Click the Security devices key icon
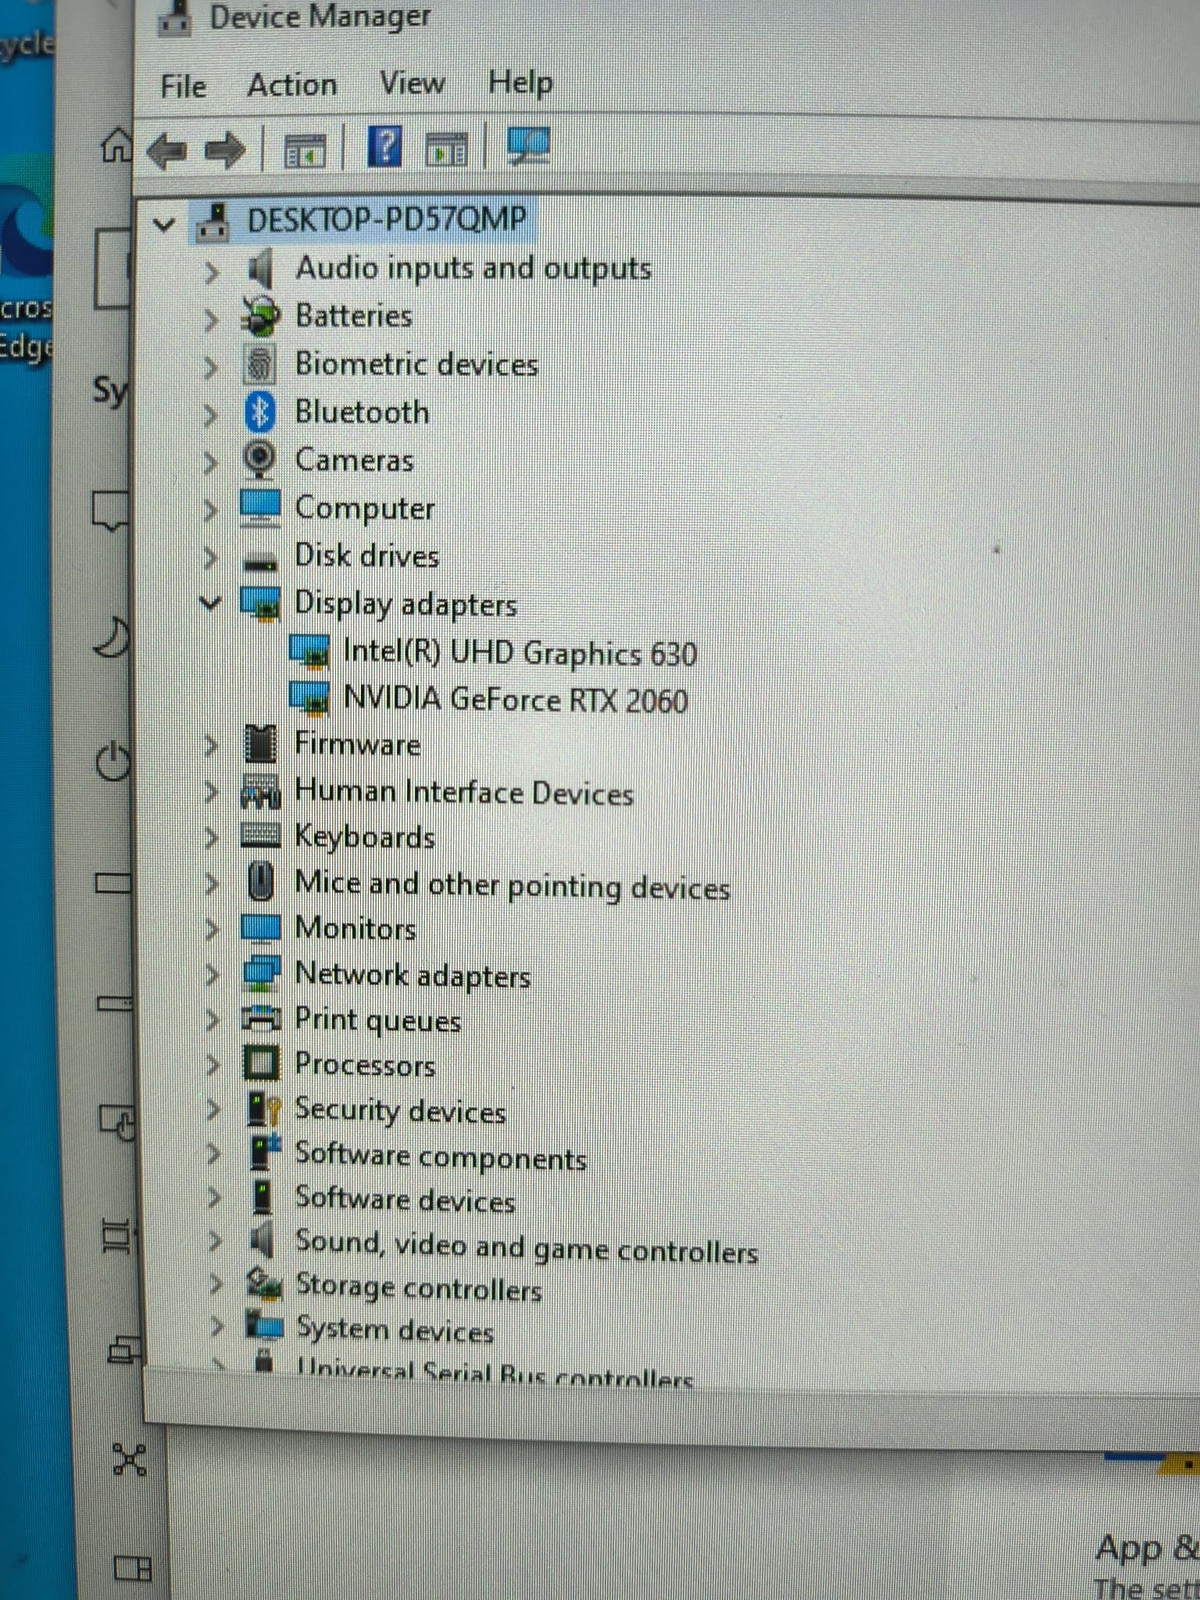1200x1600 pixels. pyautogui.click(x=264, y=1109)
